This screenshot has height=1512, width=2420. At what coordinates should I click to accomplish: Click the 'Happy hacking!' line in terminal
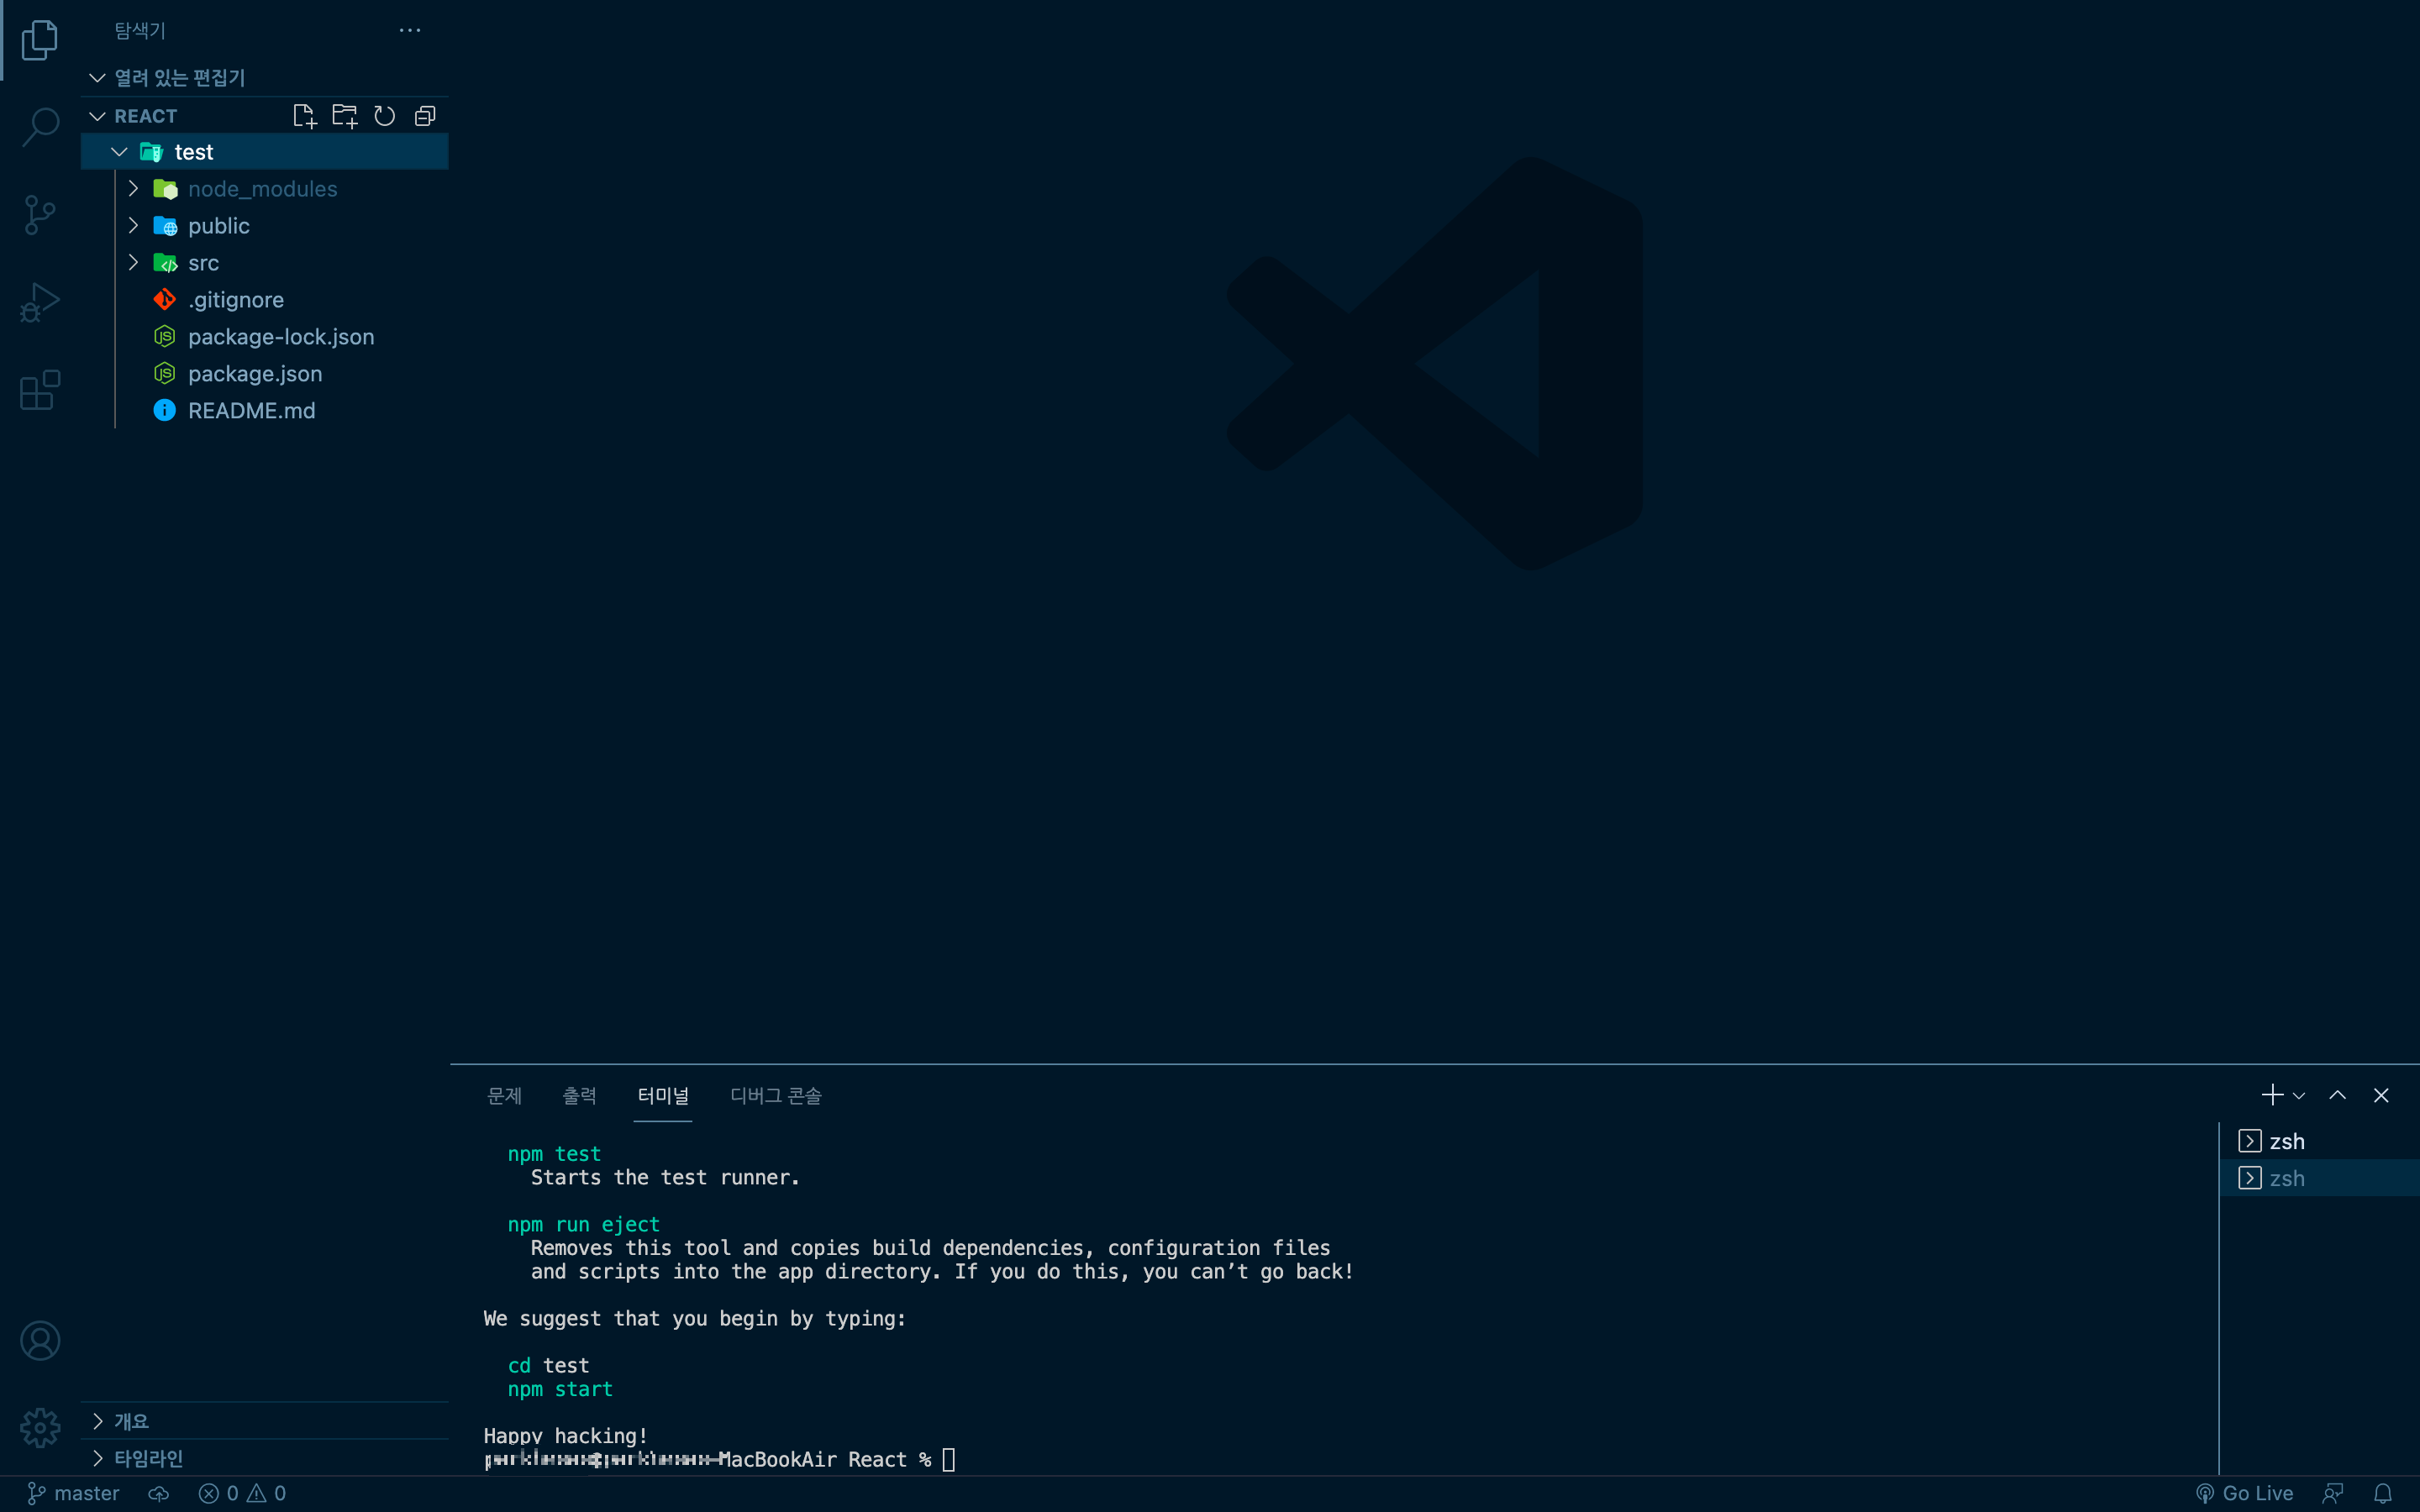566,1436
